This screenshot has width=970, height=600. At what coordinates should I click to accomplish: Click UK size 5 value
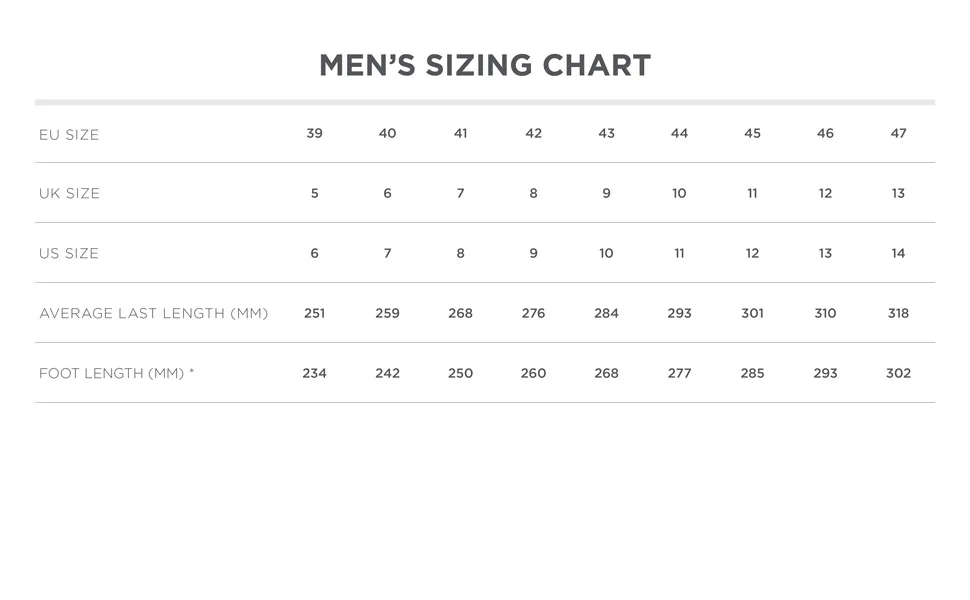pyautogui.click(x=314, y=194)
